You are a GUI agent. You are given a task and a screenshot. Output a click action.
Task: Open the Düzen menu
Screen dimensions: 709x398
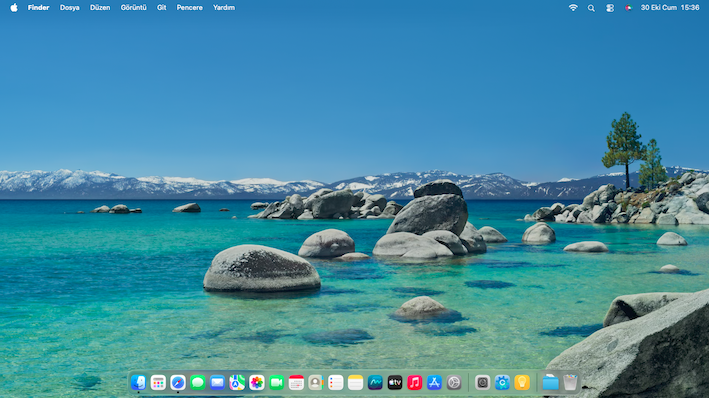coord(100,8)
